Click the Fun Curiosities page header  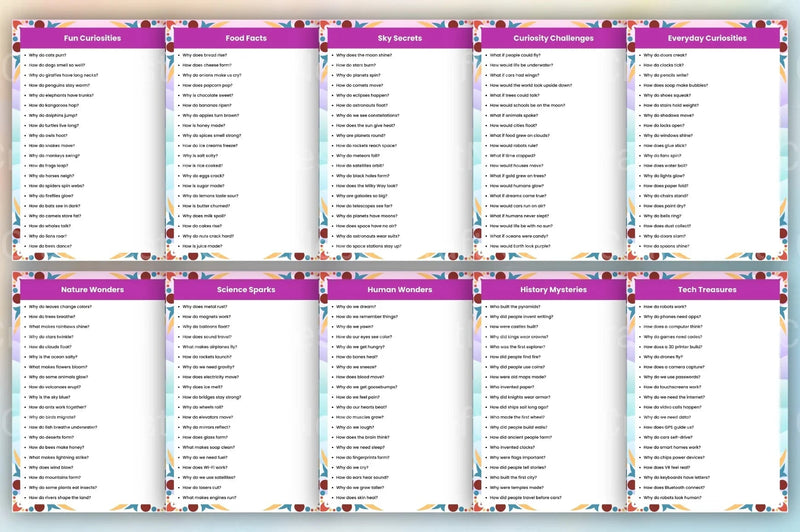coord(92,38)
